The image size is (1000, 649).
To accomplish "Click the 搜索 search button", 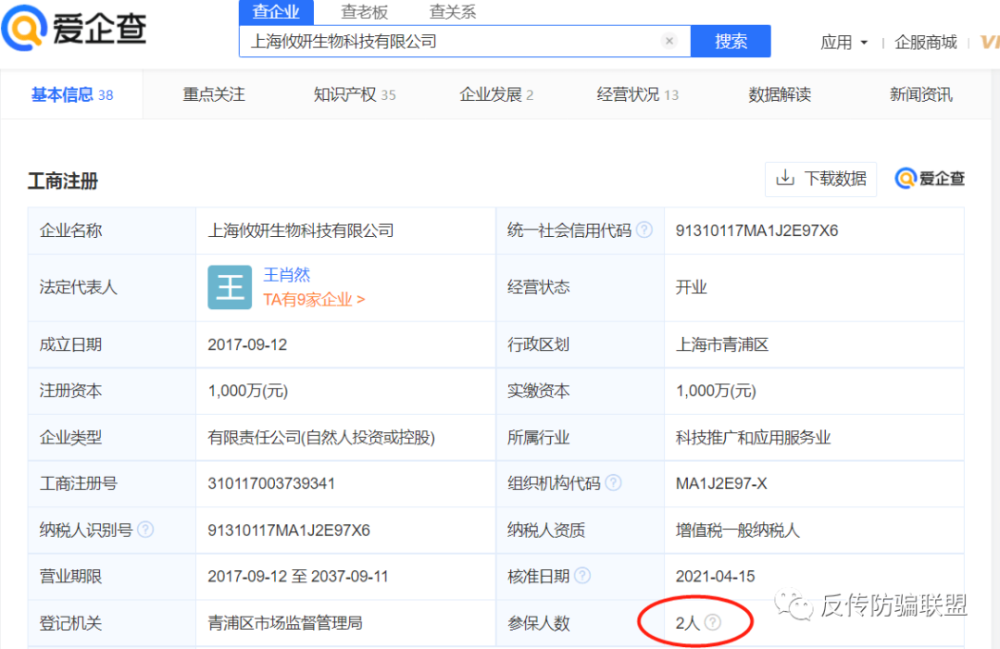I will 731,41.
